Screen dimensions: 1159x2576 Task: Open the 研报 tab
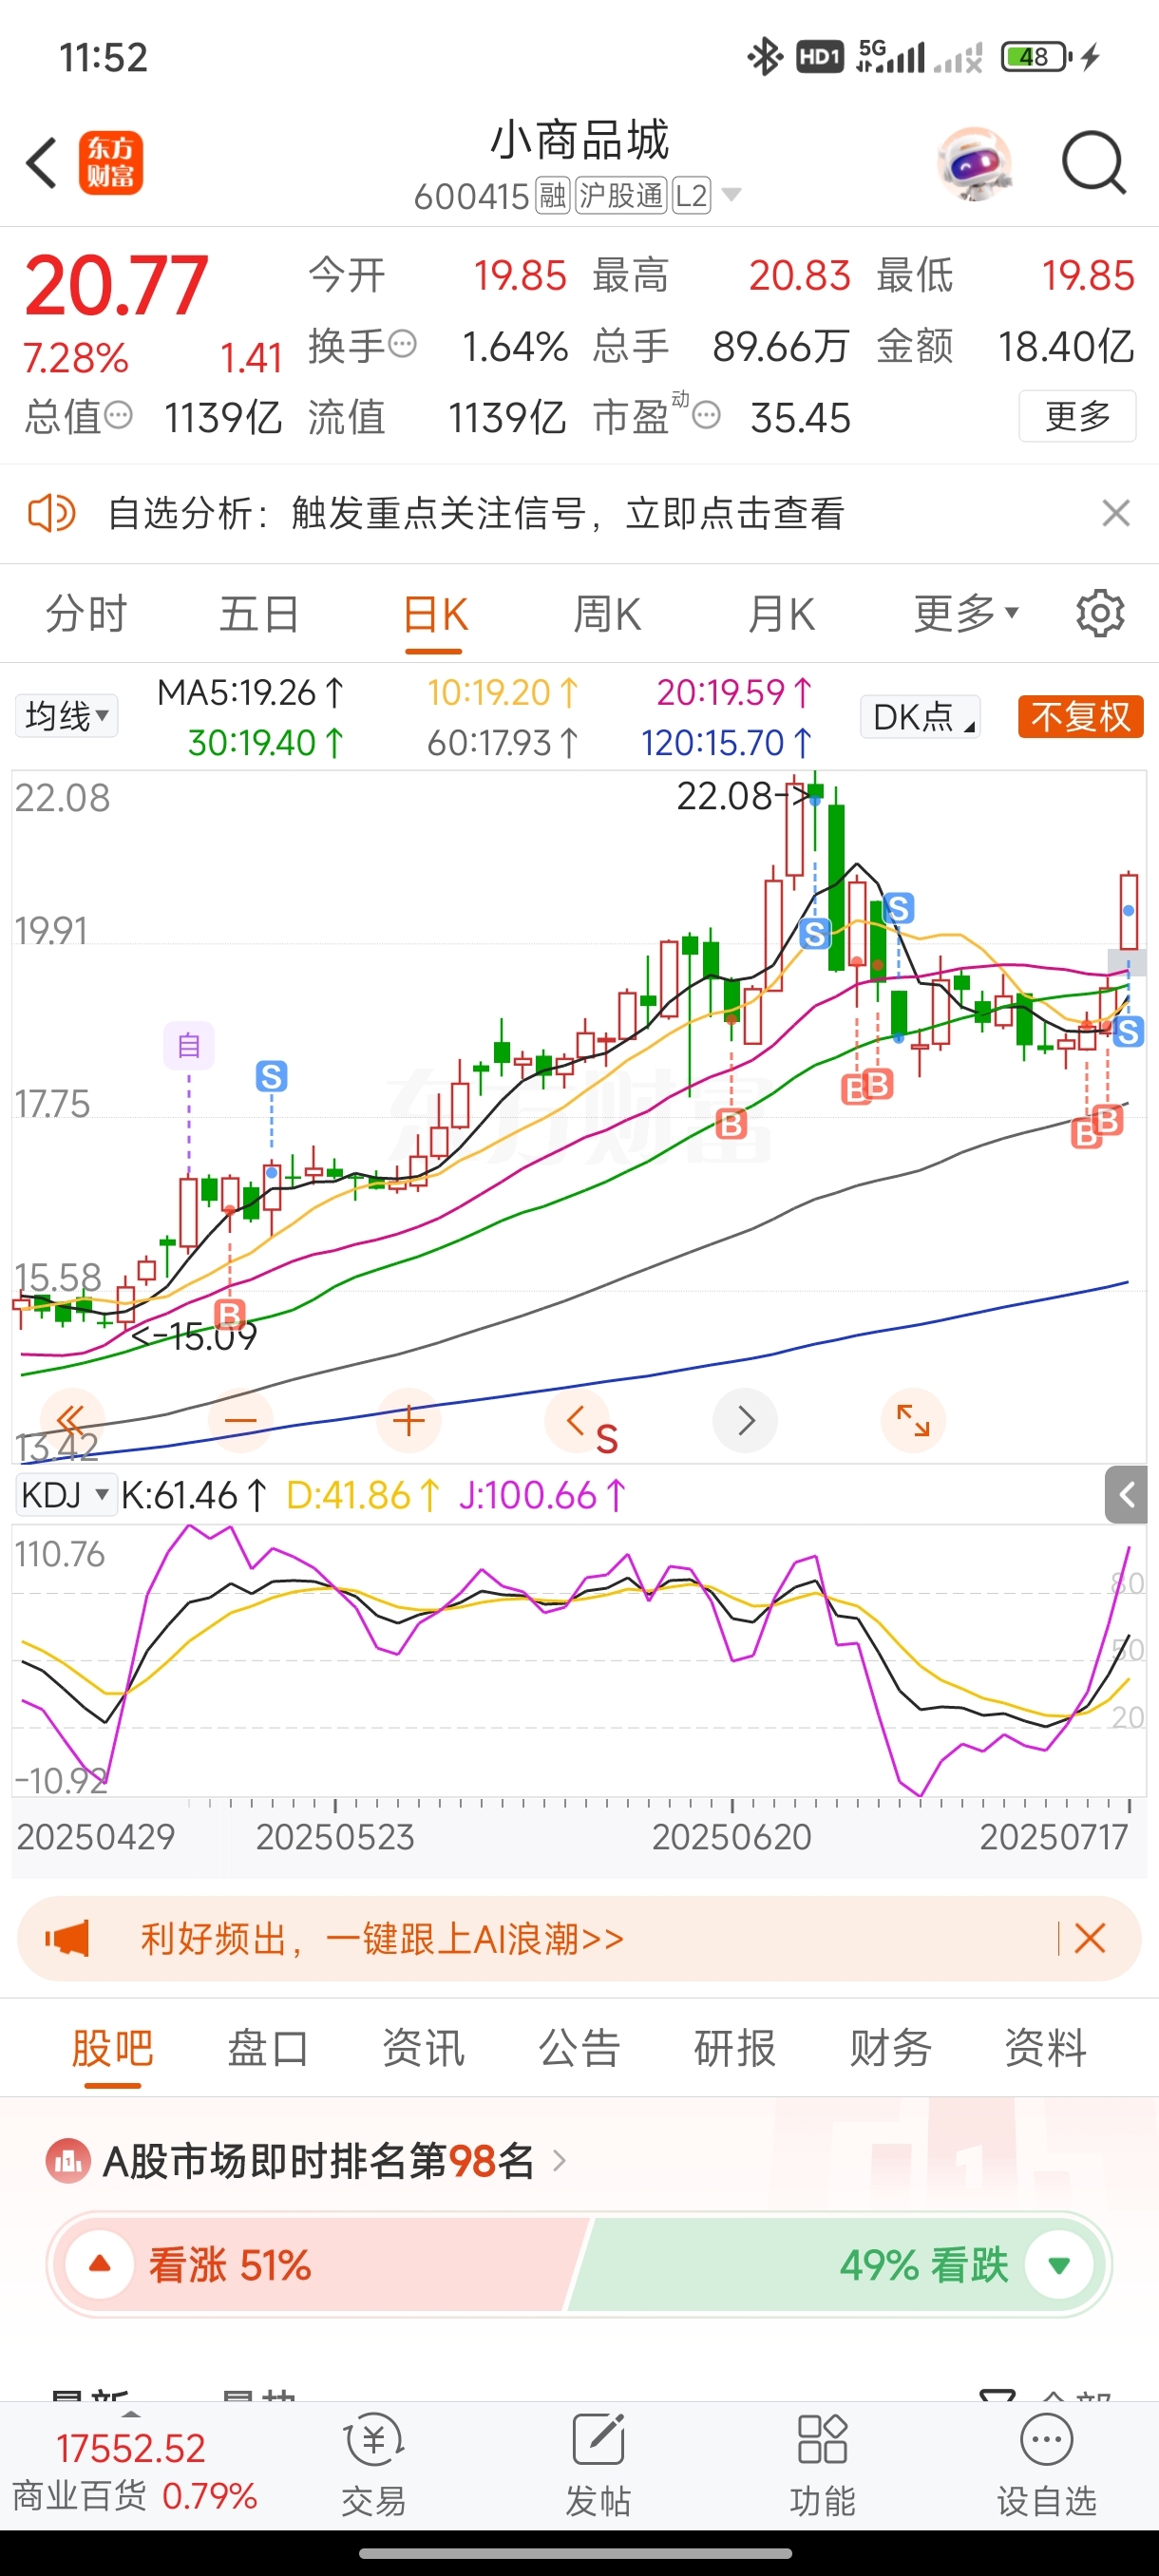735,2048
